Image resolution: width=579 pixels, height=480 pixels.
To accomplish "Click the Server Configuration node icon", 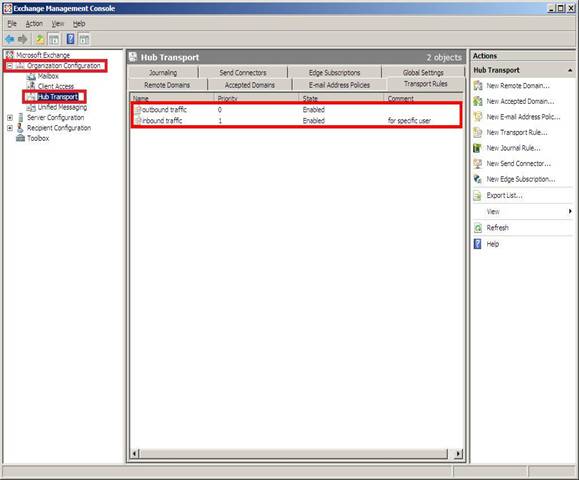I will 21,117.
